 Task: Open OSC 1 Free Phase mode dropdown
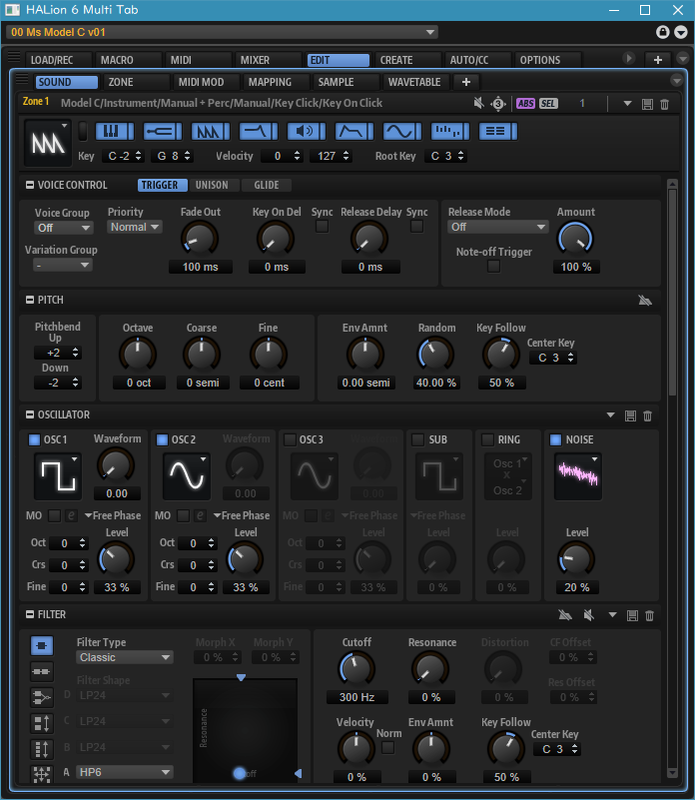click(x=113, y=516)
